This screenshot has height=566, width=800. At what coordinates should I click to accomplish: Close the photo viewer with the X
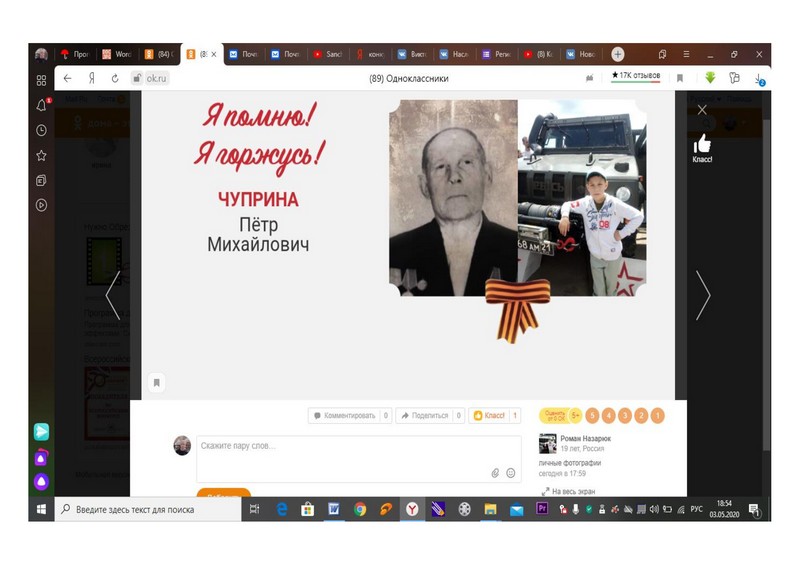702,109
